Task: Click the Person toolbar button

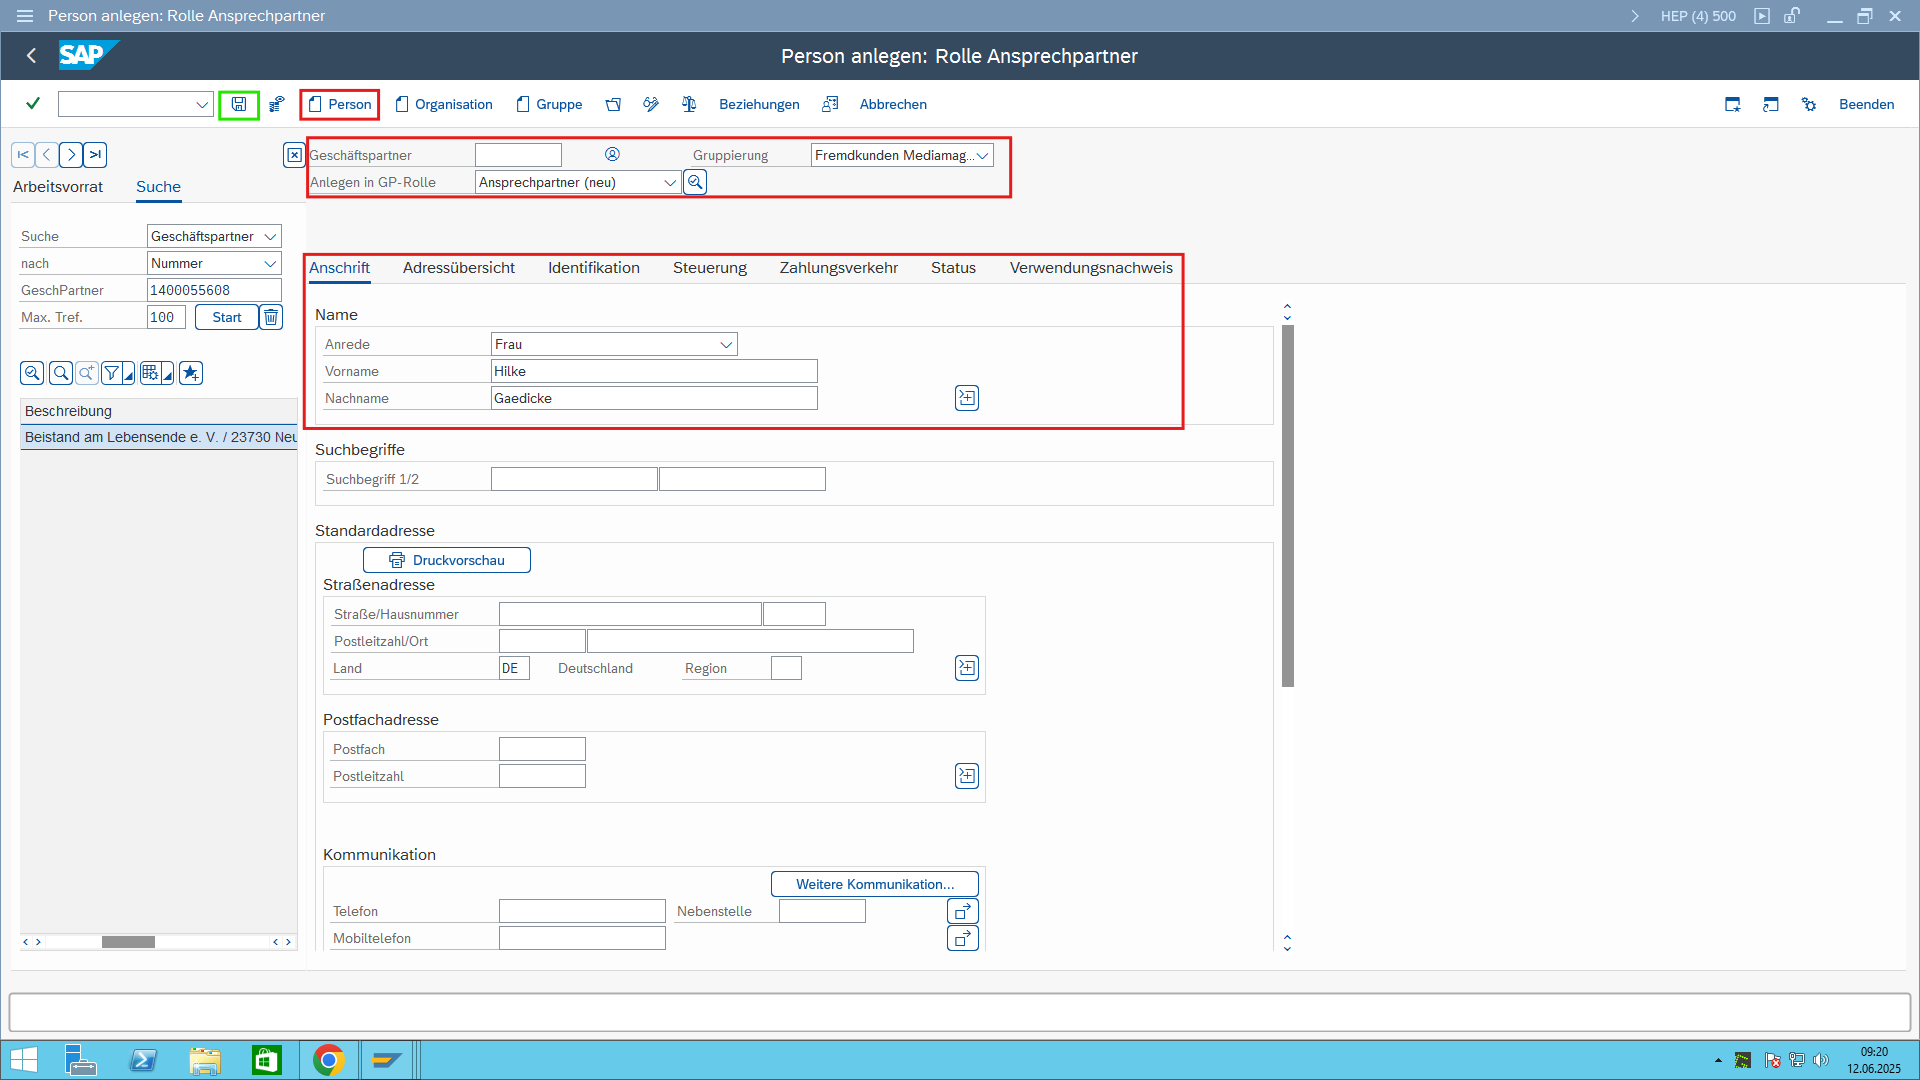Action: click(340, 104)
